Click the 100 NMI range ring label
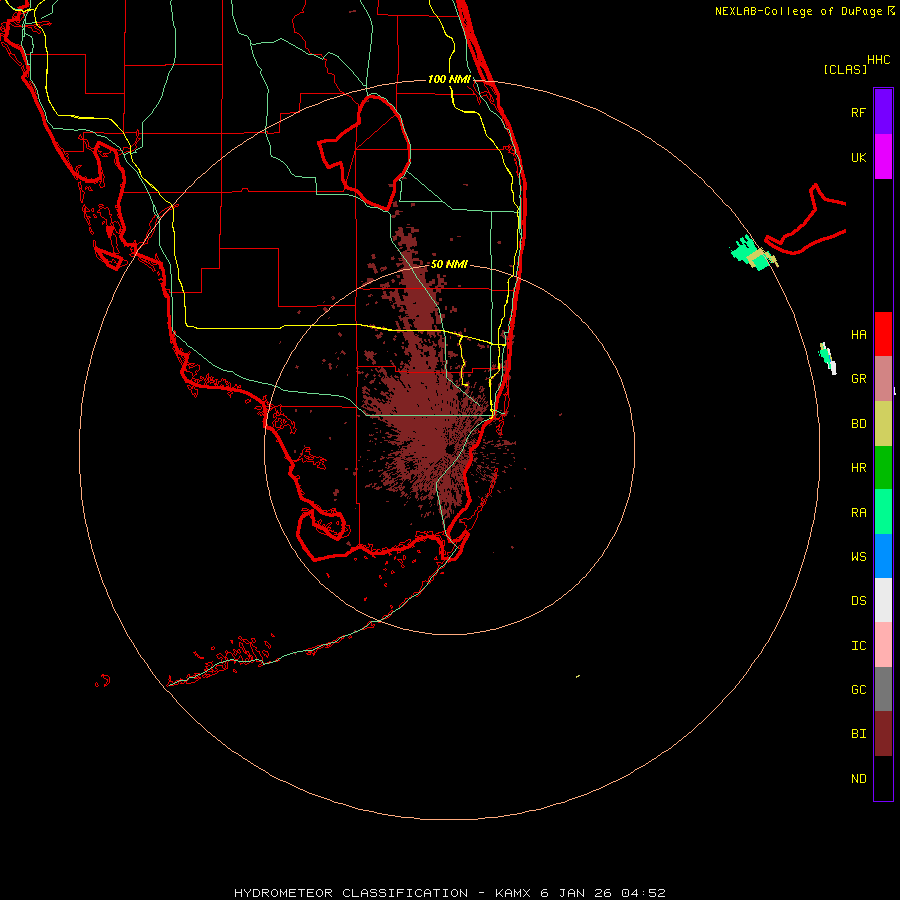The height and width of the screenshot is (900, 900). [x=449, y=79]
